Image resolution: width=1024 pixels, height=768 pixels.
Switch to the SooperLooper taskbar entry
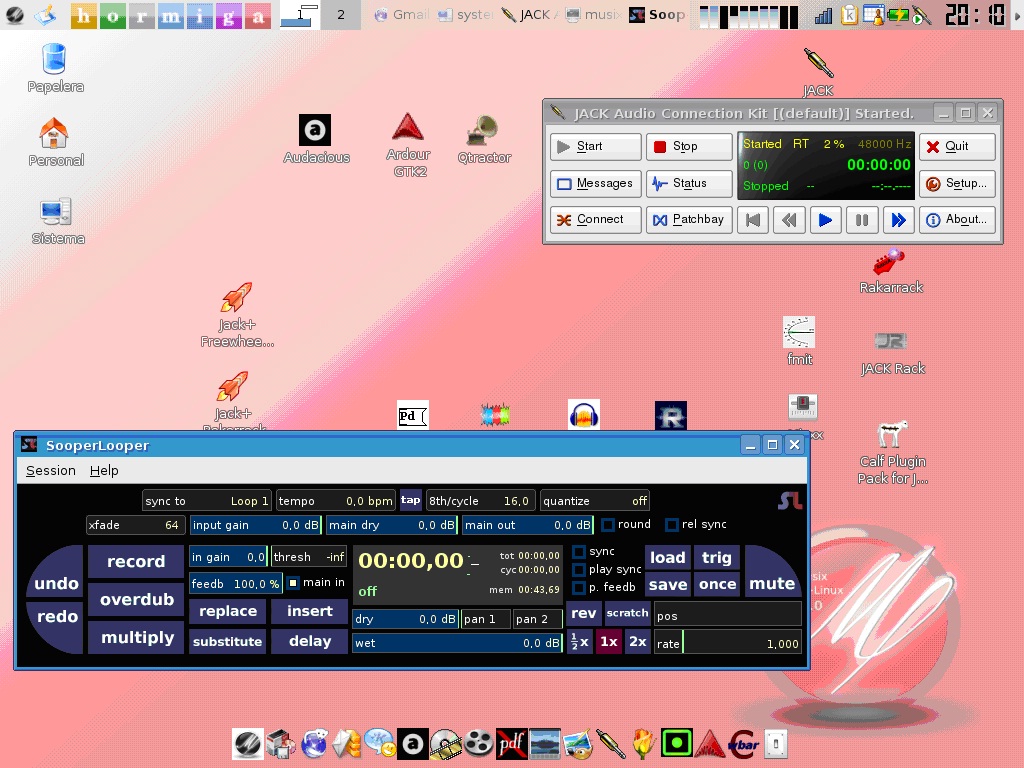point(657,14)
